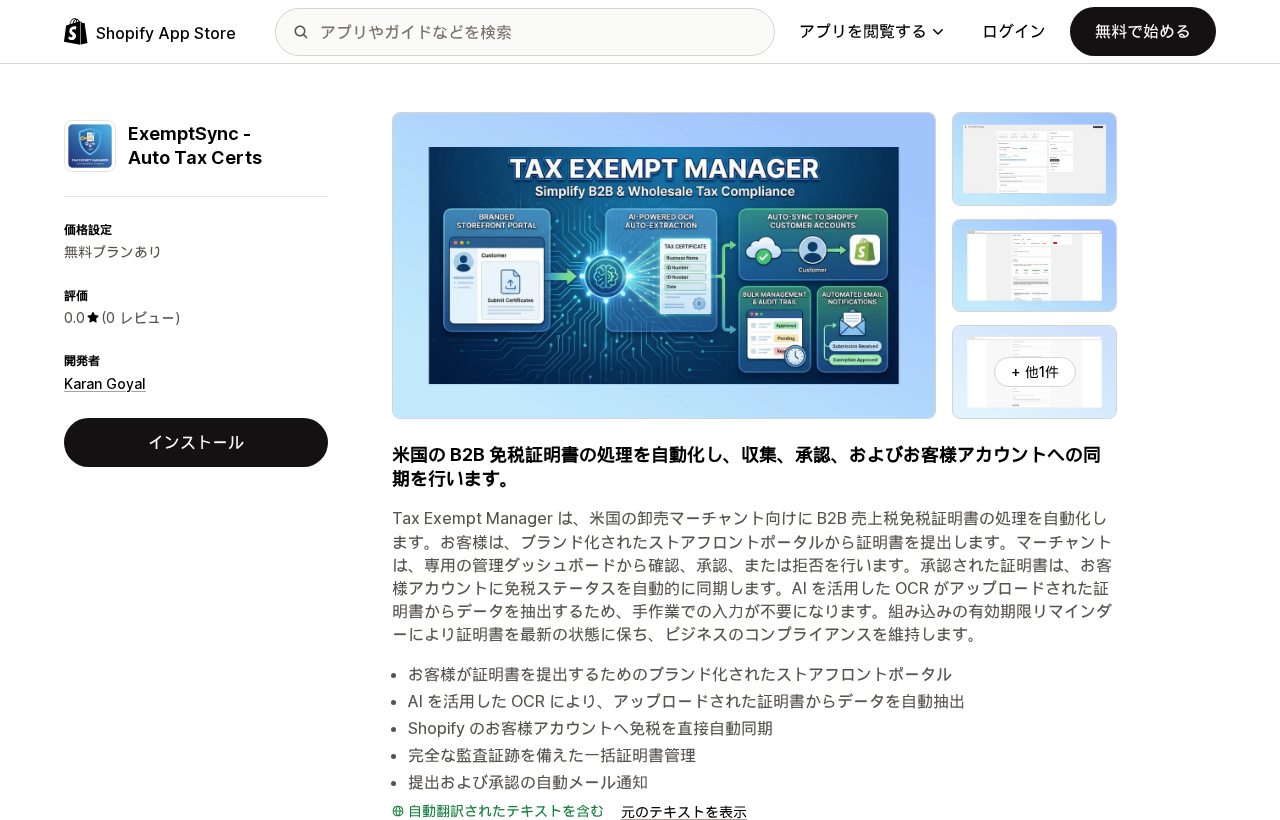Expand the アプリを閲覧する dropdown menu
The width and height of the screenshot is (1280, 820).
(x=871, y=31)
